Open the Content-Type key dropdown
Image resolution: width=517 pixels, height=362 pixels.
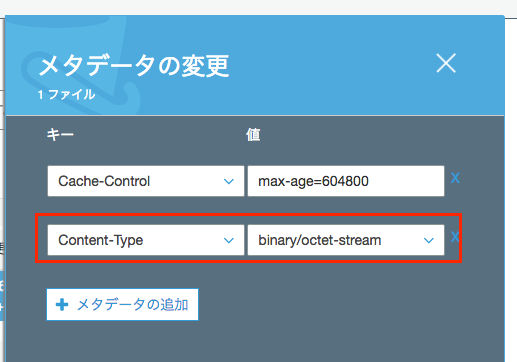click(146, 240)
